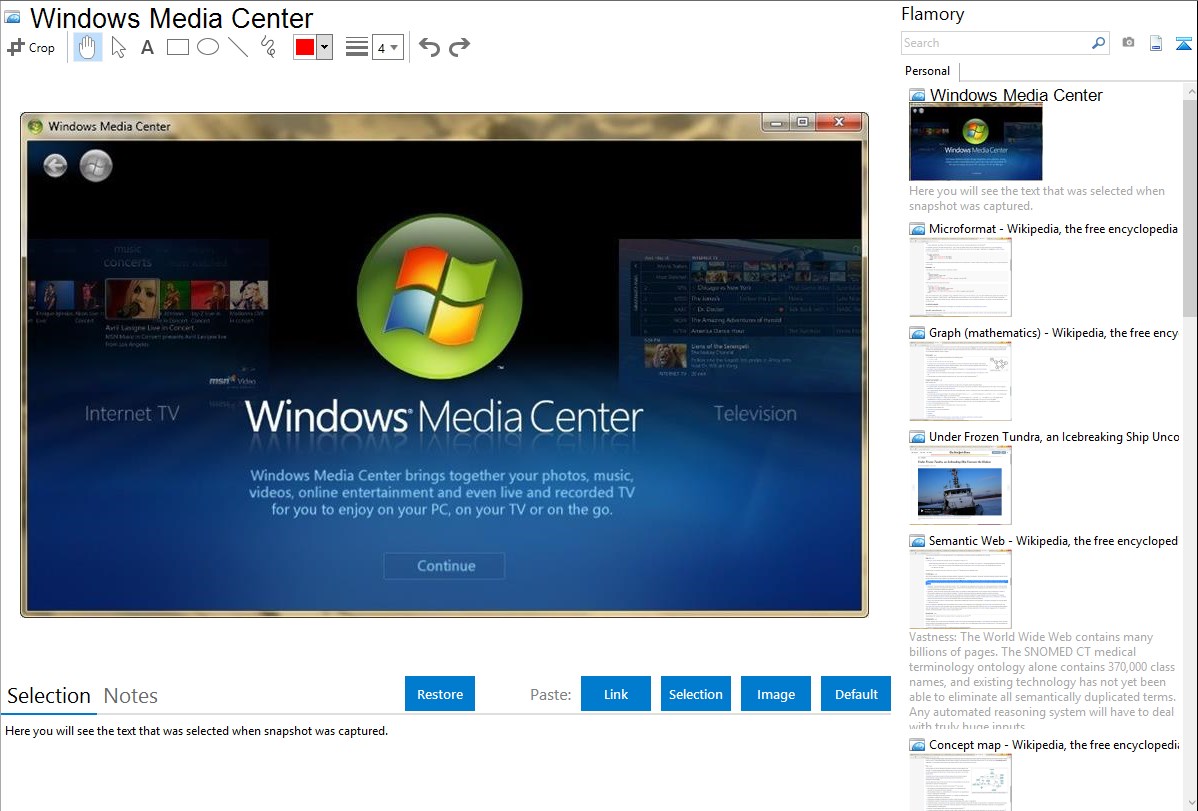Paste as Image

pos(775,693)
